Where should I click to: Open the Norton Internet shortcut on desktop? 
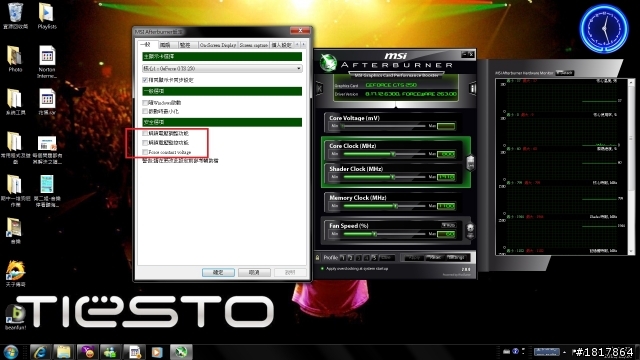coord(47,61)
